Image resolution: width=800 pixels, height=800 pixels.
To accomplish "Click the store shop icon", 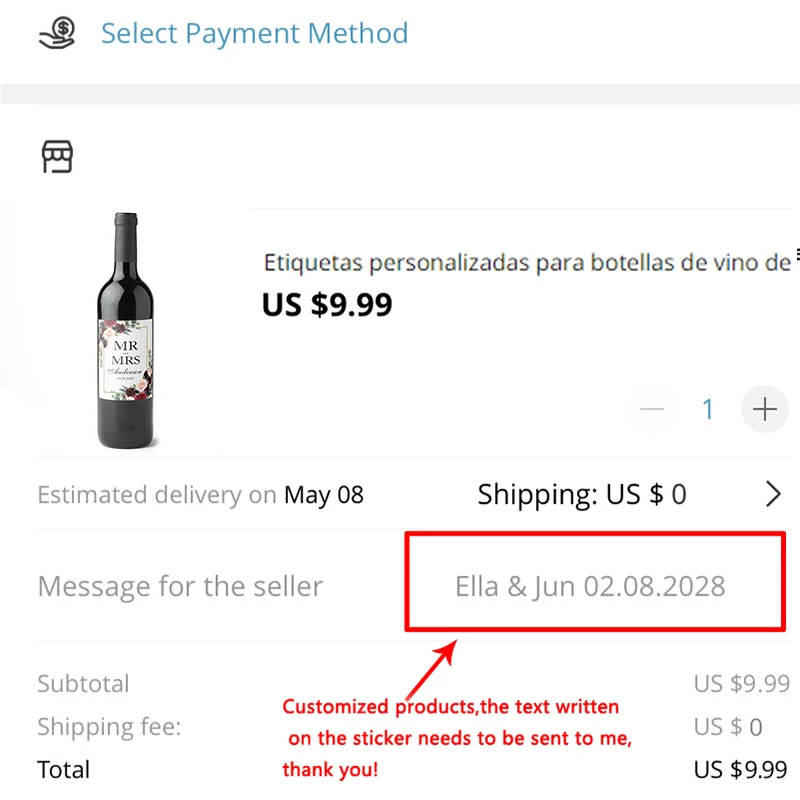I will click(57, 157).
